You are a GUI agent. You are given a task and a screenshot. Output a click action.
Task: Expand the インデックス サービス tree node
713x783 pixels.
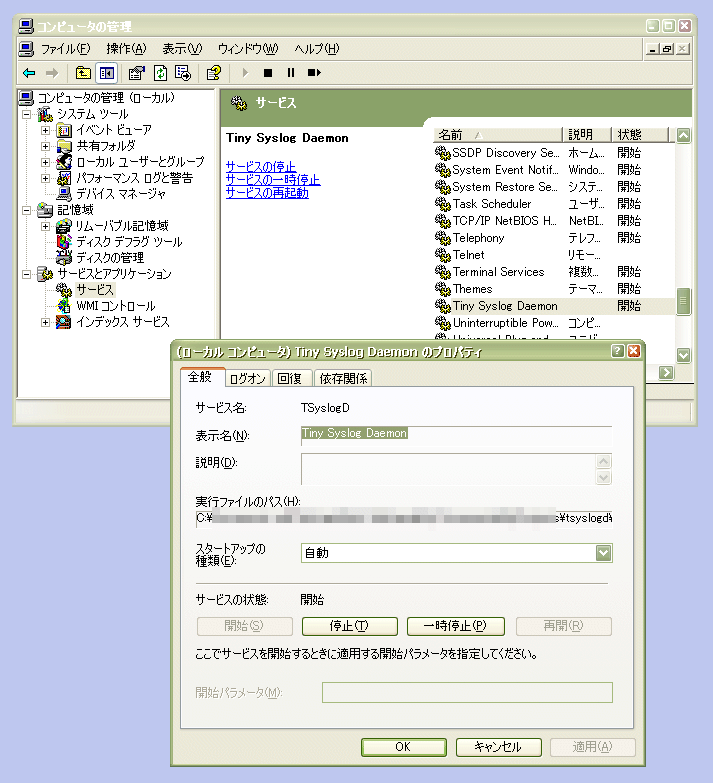45,322
